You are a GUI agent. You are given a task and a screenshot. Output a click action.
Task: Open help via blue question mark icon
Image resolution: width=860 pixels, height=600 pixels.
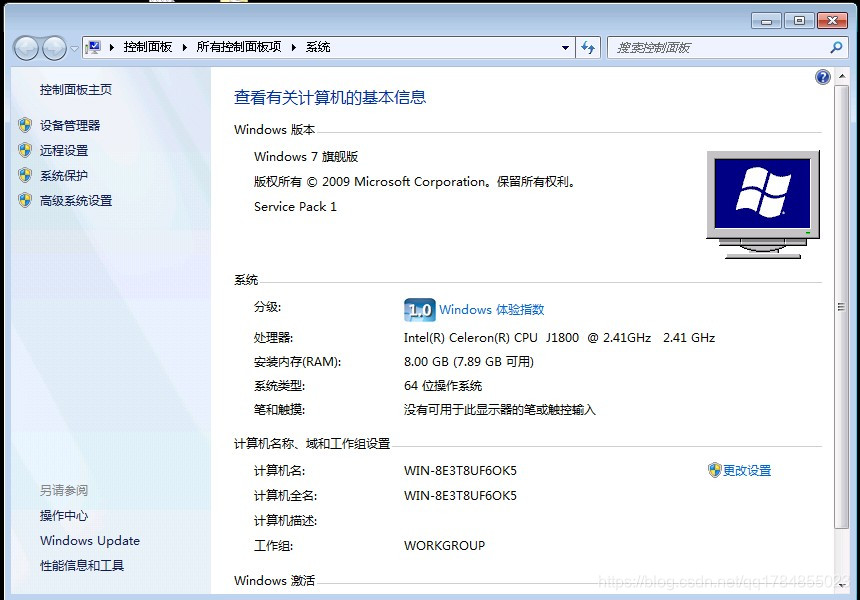tap(823, 77)
